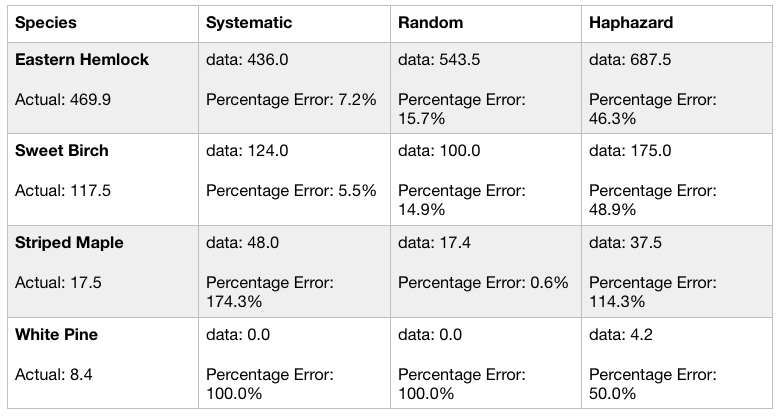Select the Sweet Birch species cell
This screenshot has height=416, width=780.
pyautogui.click(x=62, y=151)
